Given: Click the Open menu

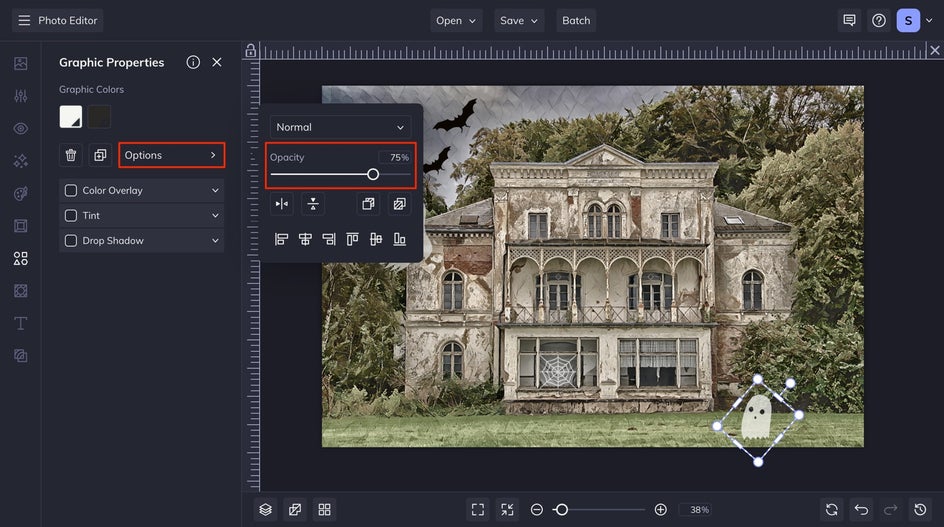Looking at the screenshot, I should (x=456, y=20).
